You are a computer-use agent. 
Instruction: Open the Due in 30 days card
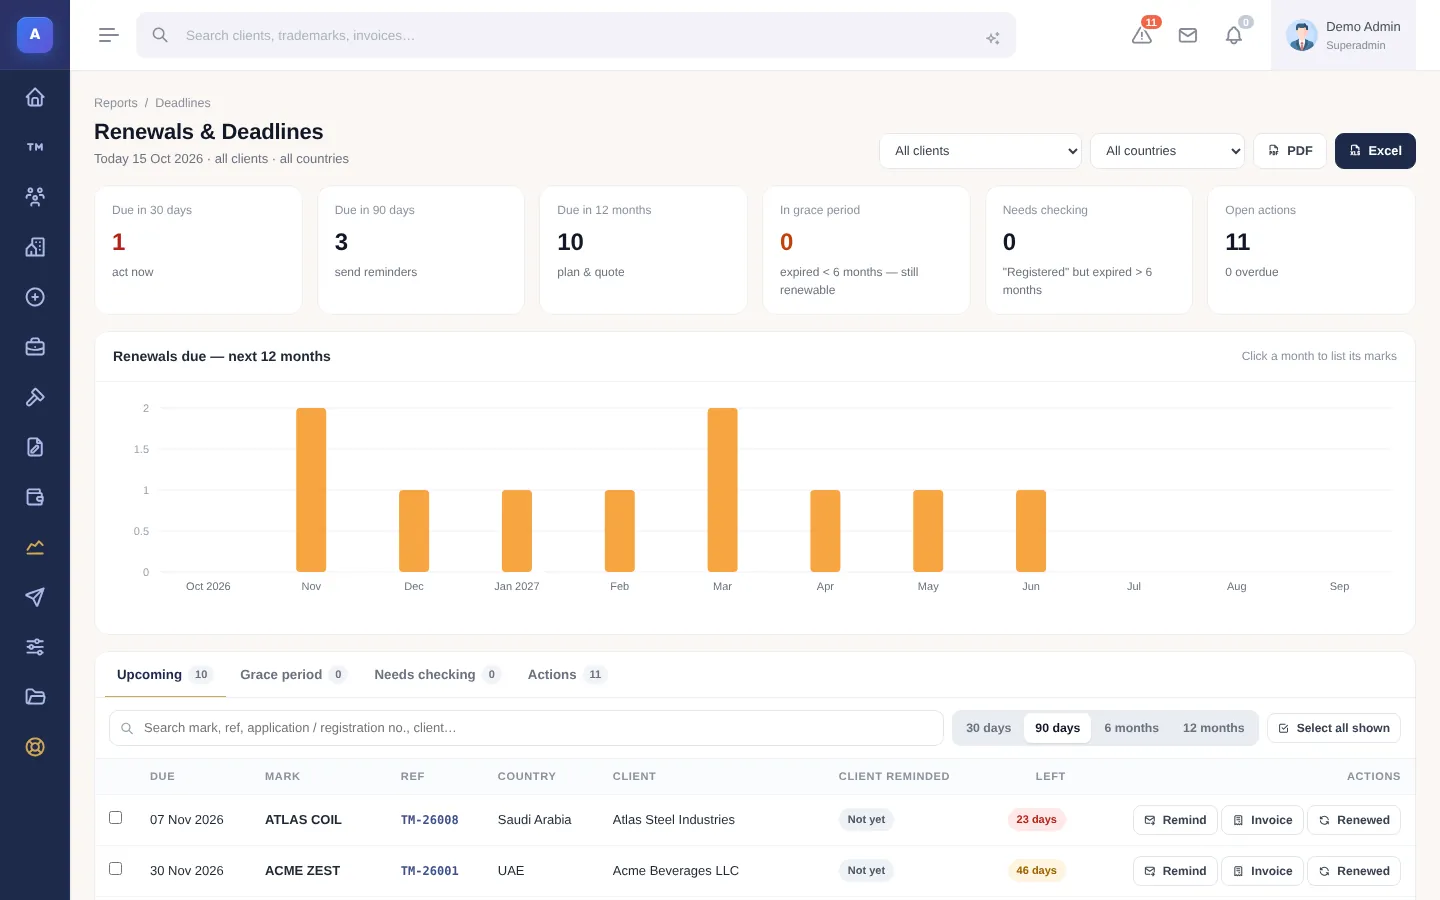pos(198,250)
